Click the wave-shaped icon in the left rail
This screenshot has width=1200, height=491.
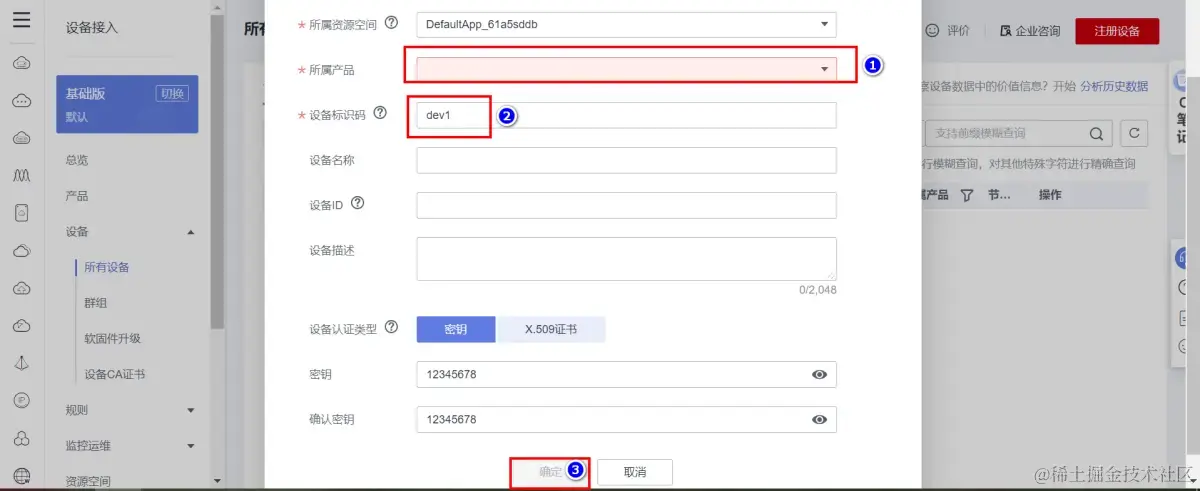pos(22,175)
